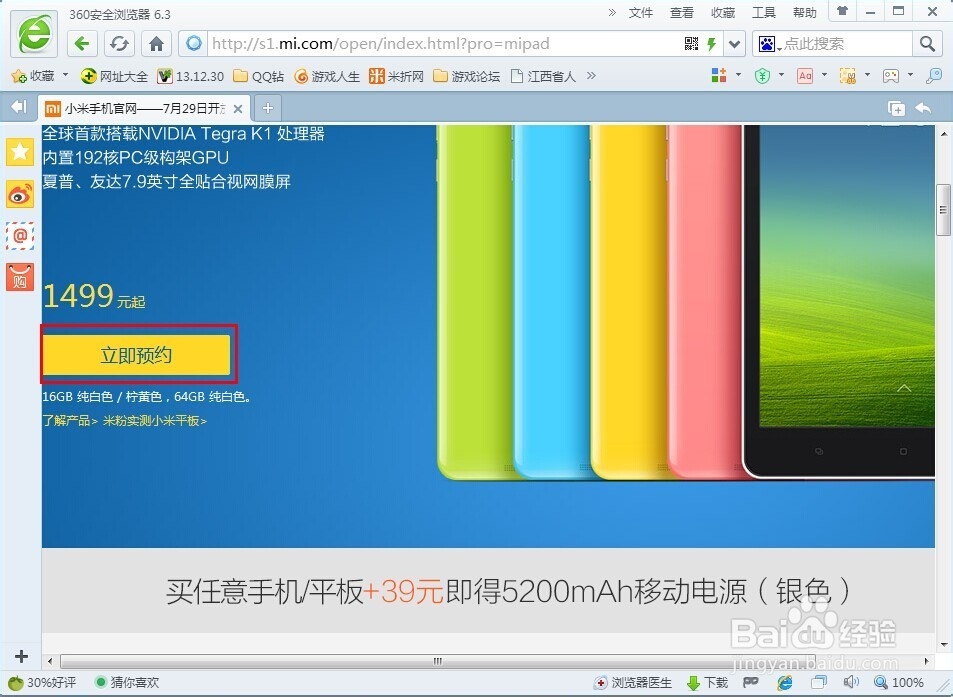
Task: Click the skin (shirt) icon
Action: click(842, 11)
